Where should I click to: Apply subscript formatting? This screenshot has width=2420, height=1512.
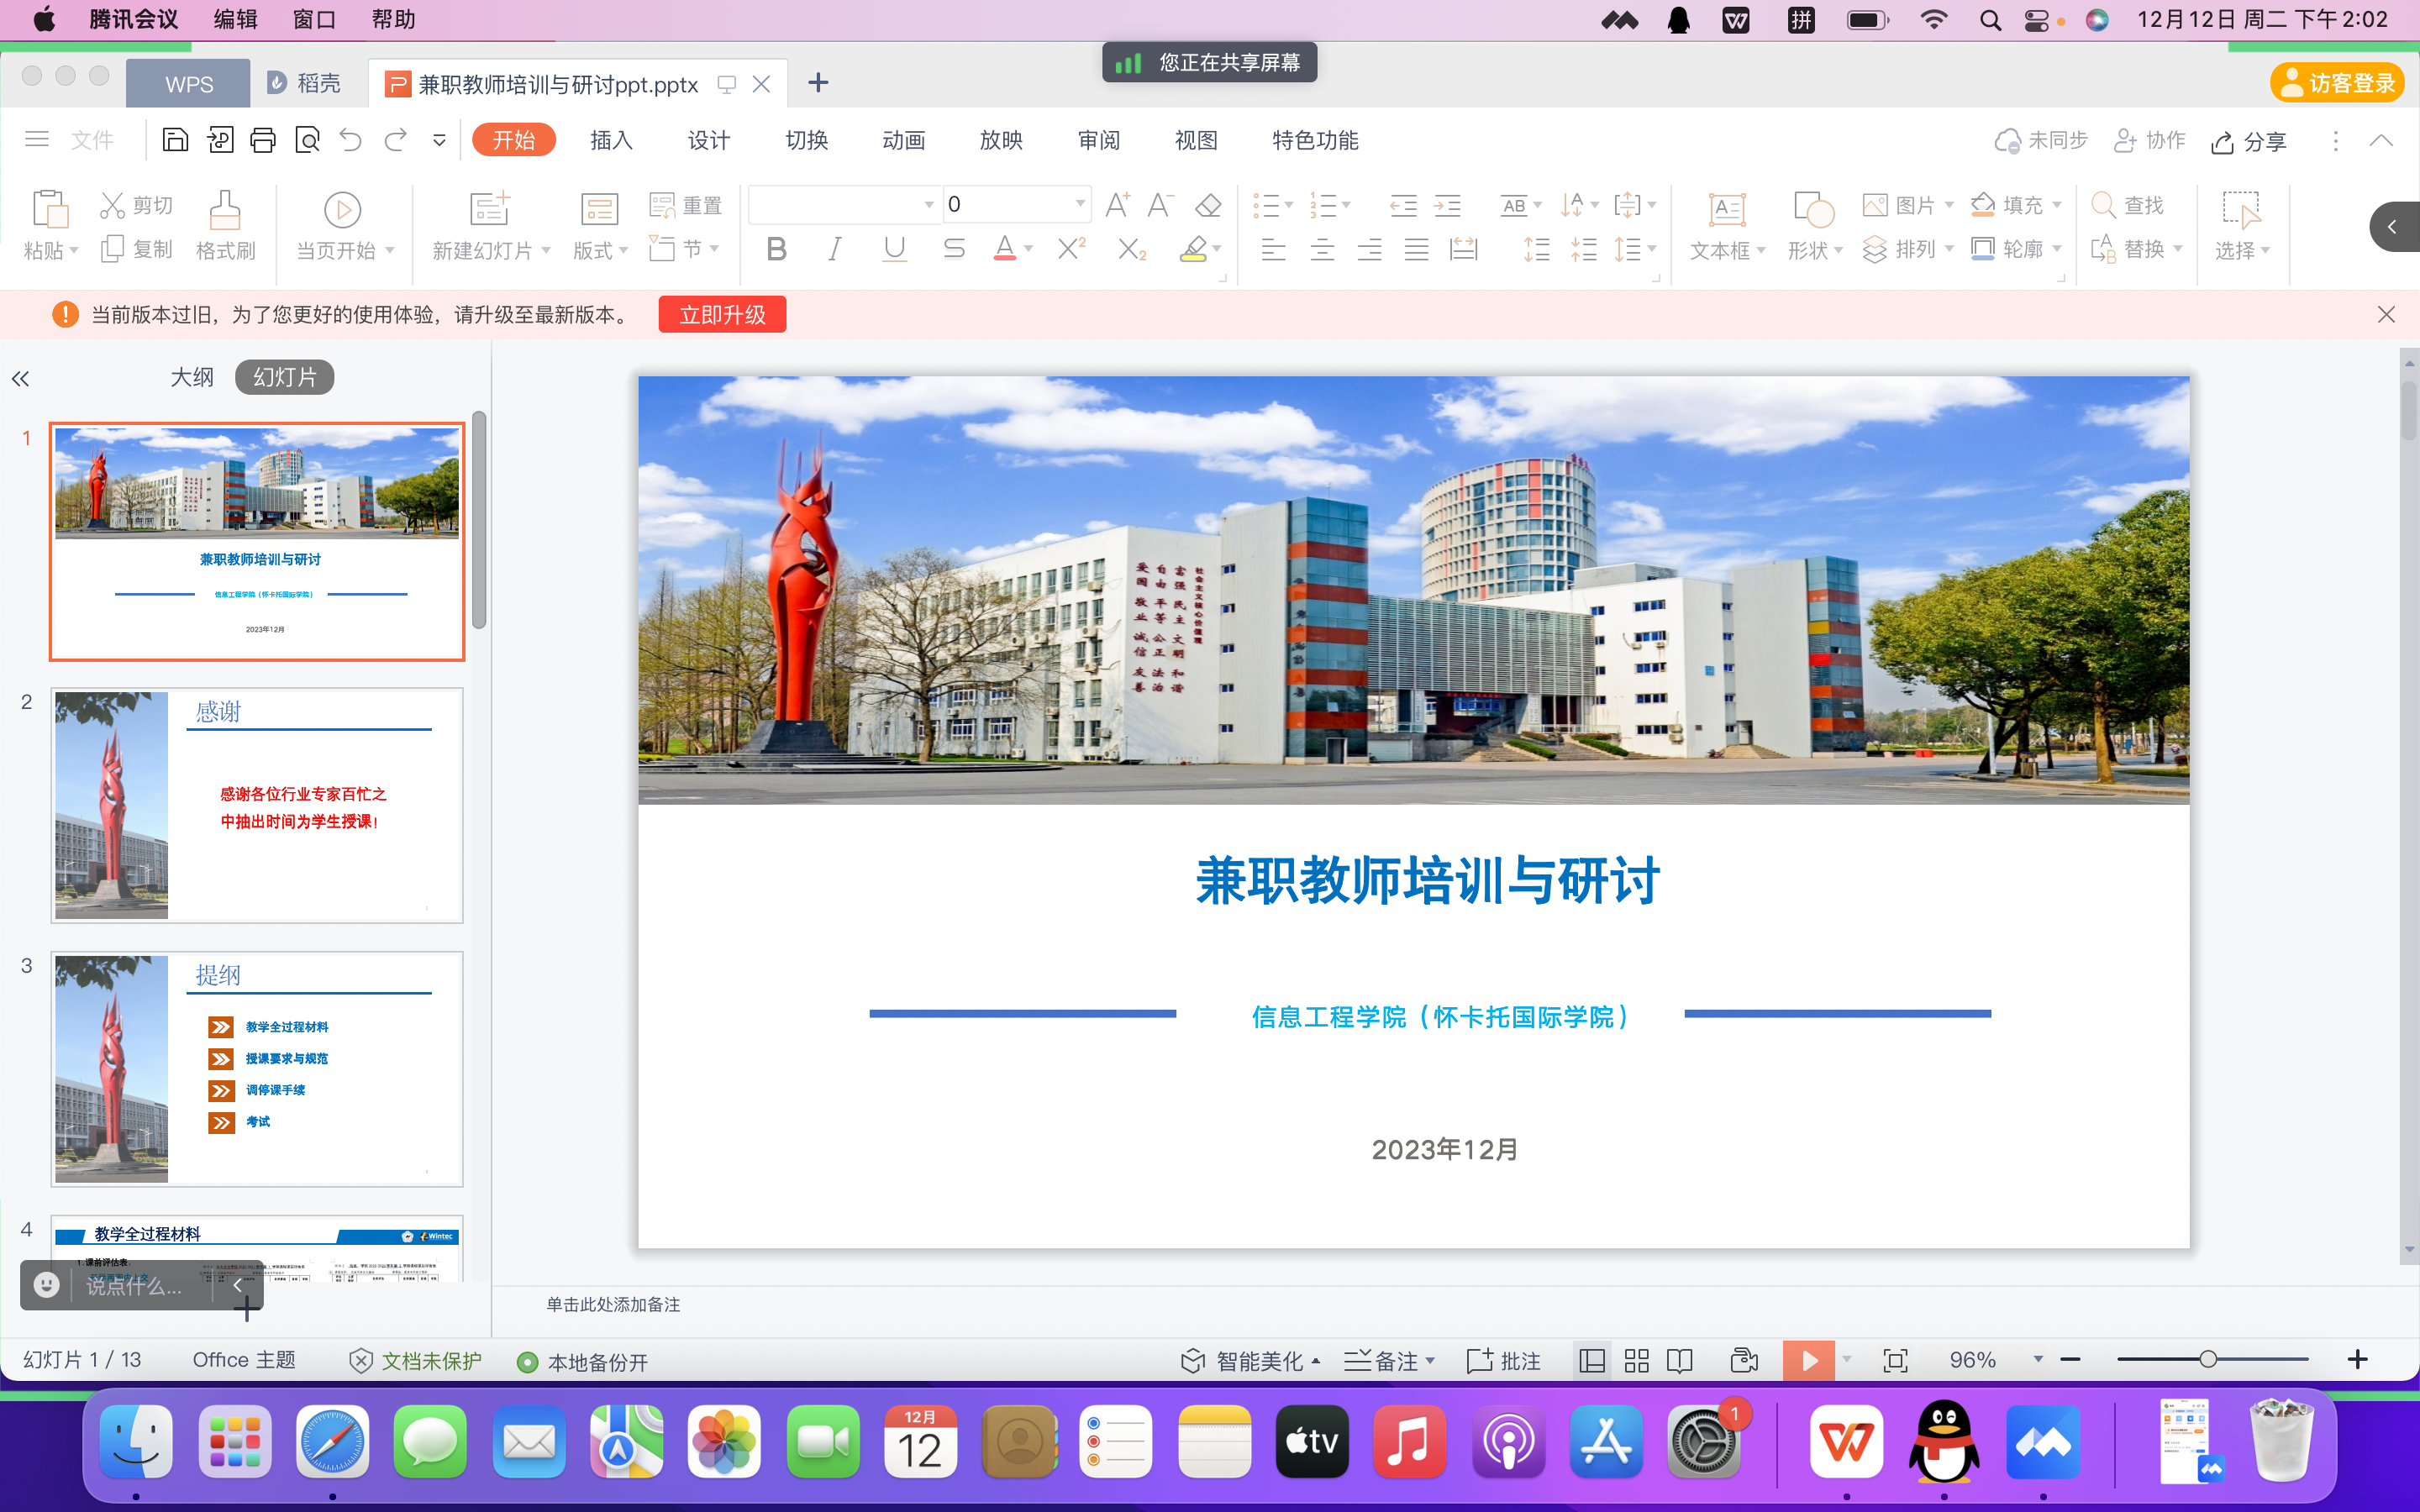(x=1132, y=249)
